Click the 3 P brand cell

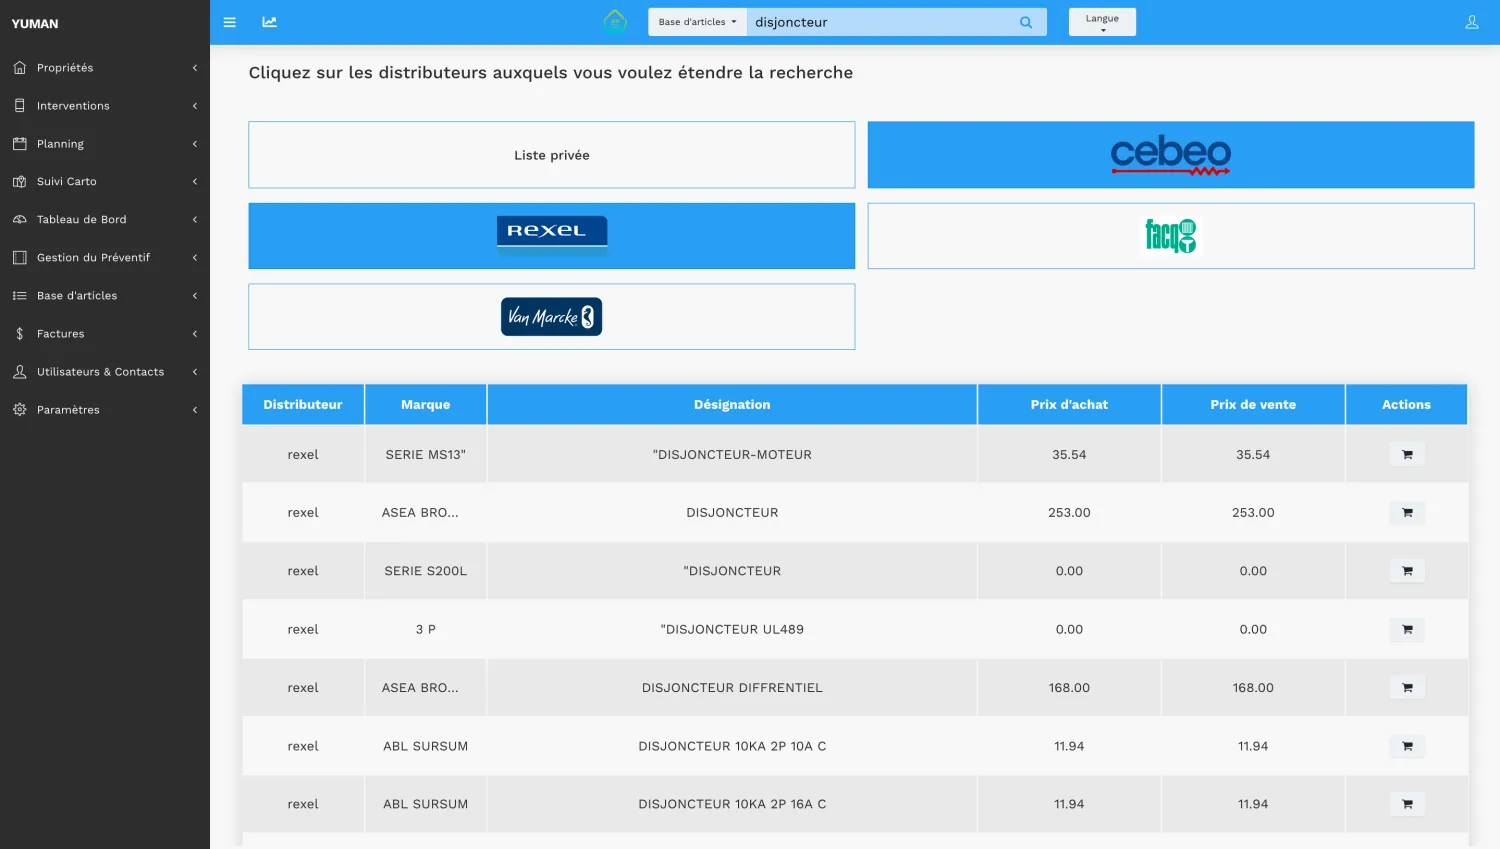(x=426, y=629)
